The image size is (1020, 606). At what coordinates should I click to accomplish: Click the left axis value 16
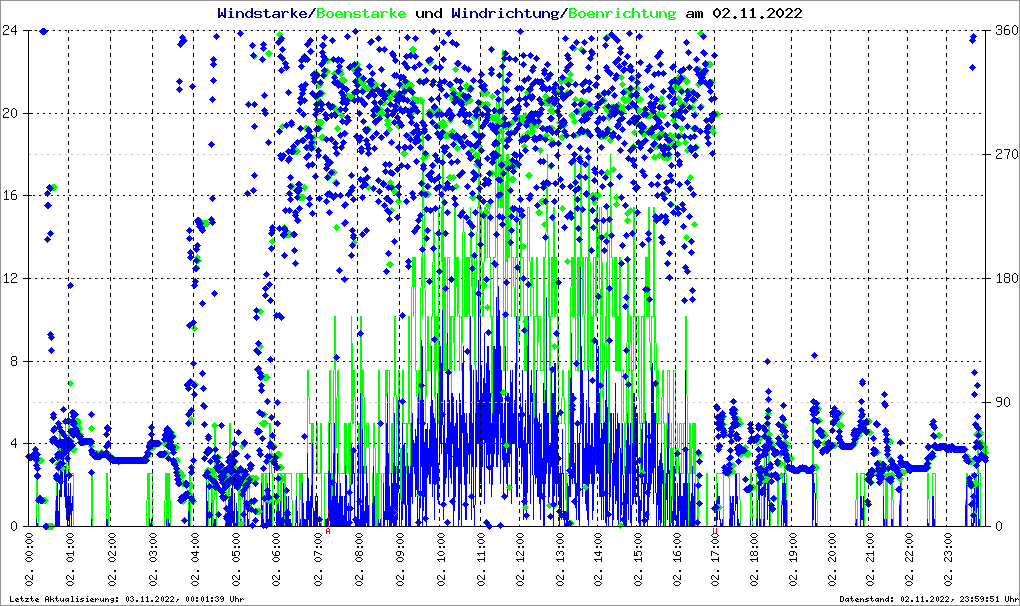click(10, 196)
